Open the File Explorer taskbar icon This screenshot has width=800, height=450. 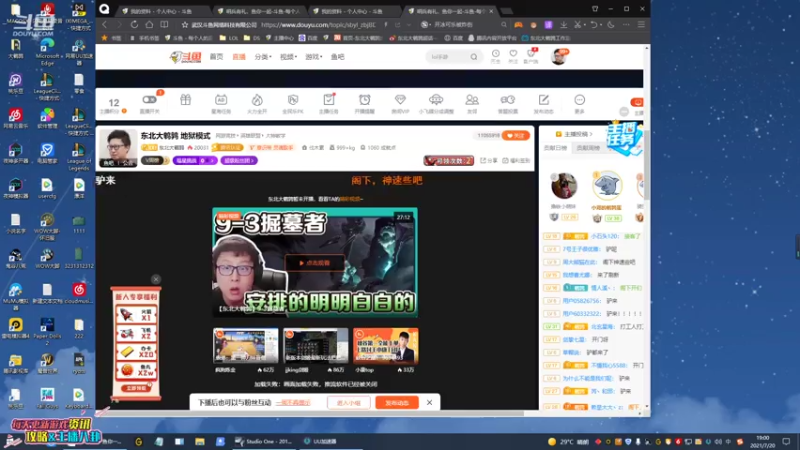[199, 441]
